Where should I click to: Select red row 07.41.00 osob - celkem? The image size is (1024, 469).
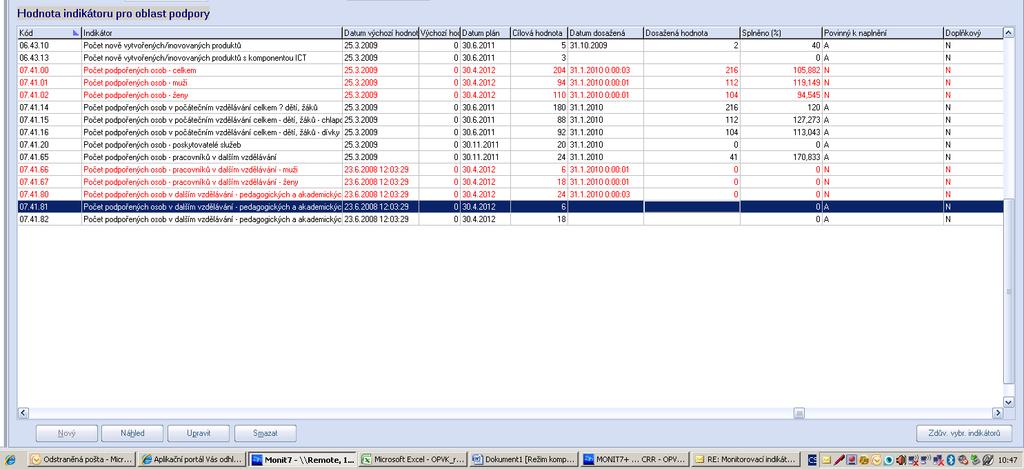(x=510, y=70)
